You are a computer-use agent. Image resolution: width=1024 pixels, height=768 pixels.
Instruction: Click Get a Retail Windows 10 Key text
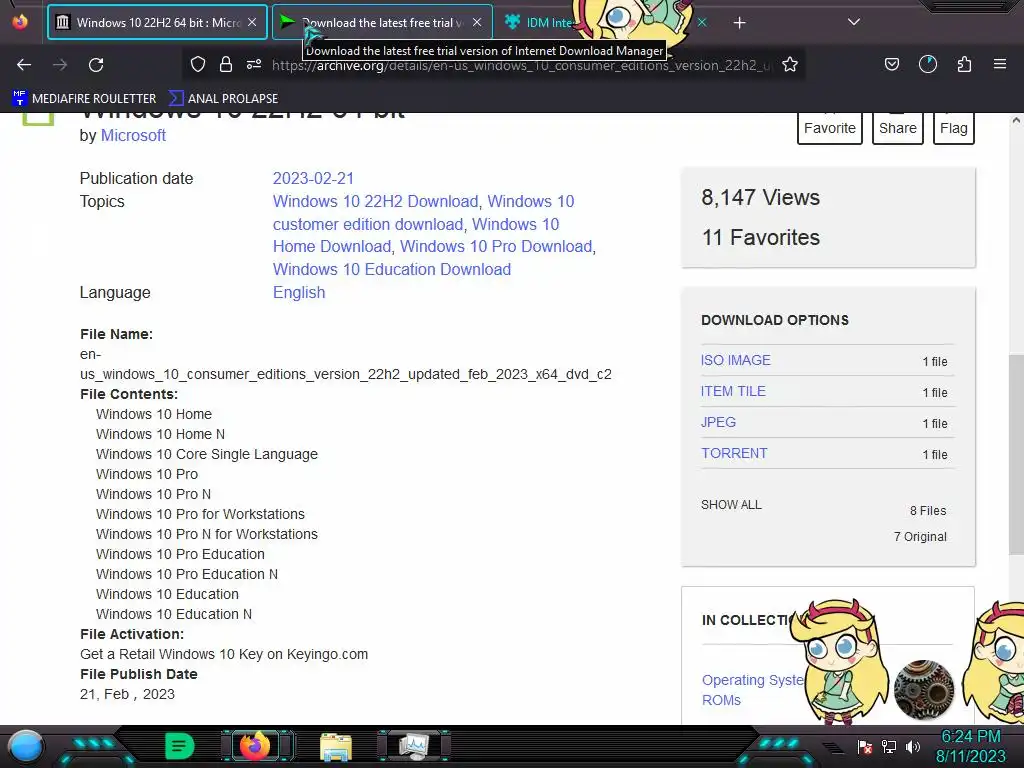(224, 654)
